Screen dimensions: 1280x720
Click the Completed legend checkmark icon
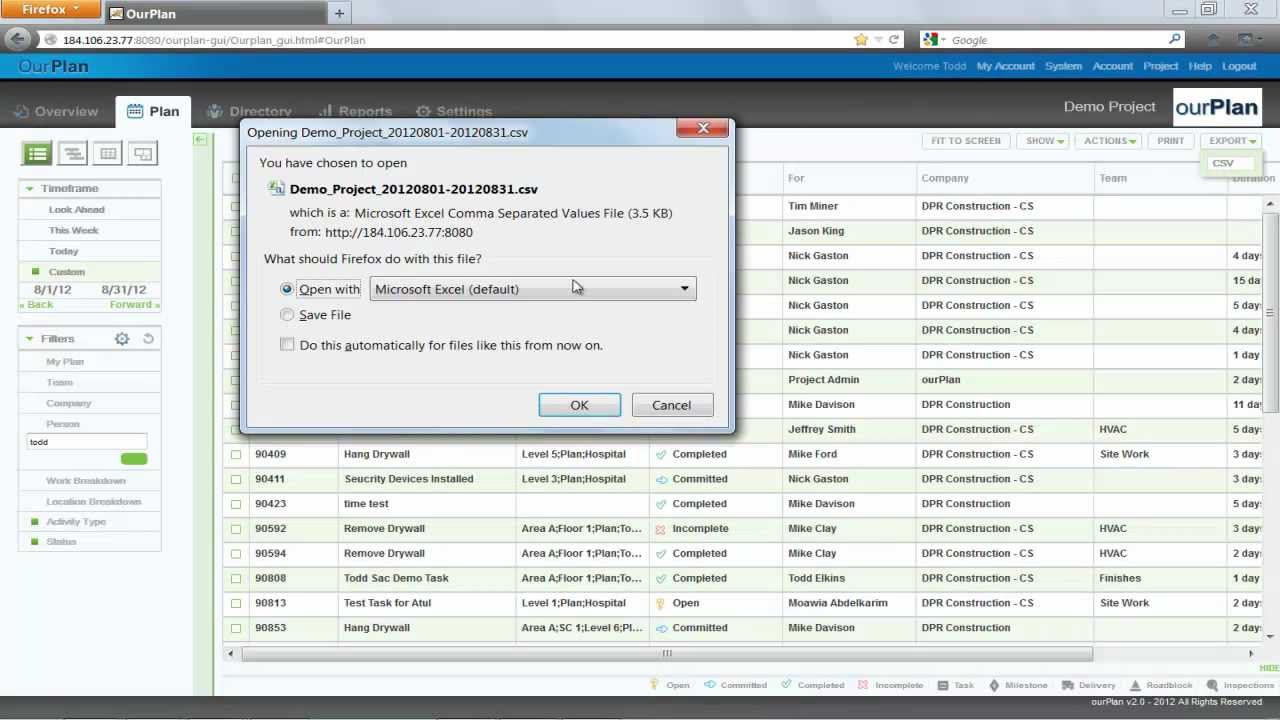[x=786, y=685]
